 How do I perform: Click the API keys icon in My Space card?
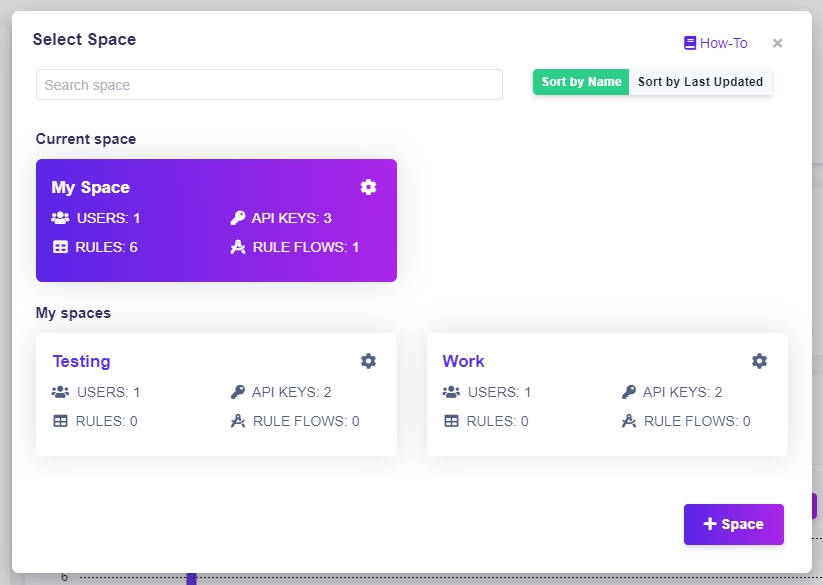[237, 218]
